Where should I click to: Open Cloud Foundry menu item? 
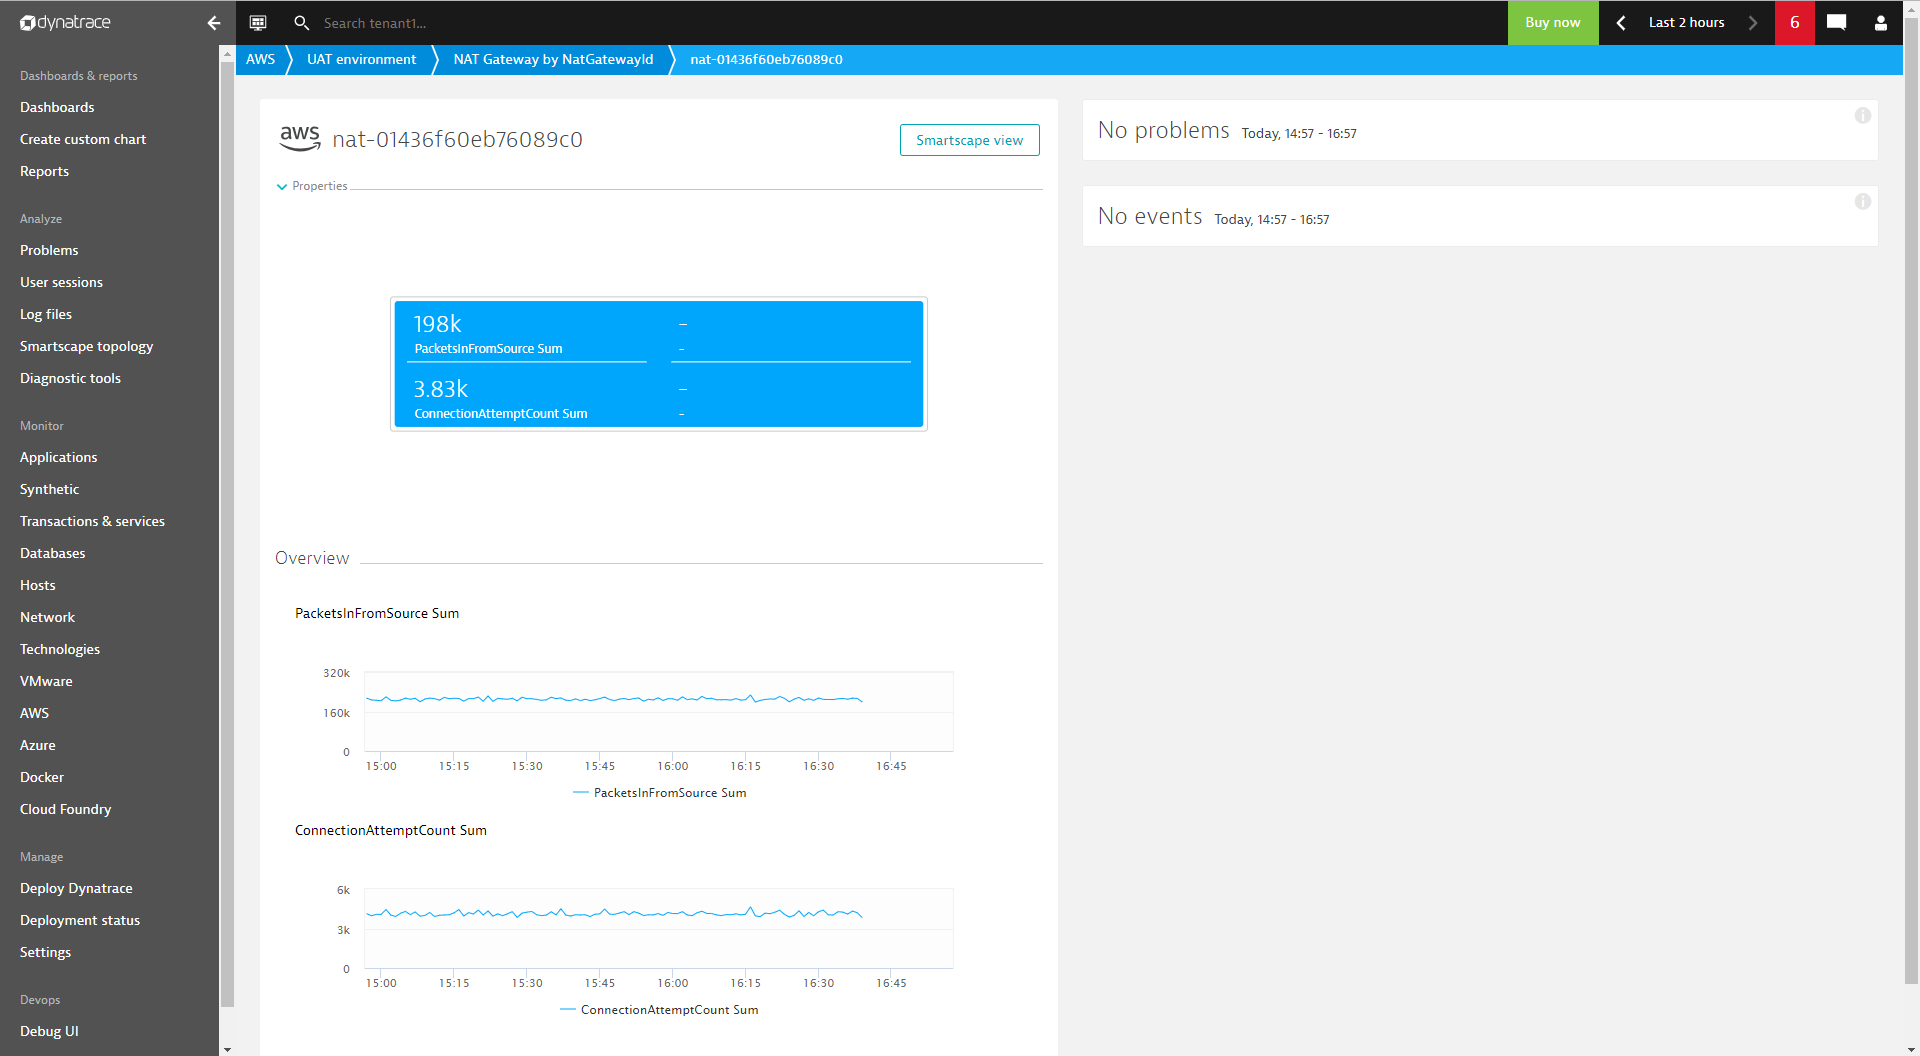tap(65, 809)
